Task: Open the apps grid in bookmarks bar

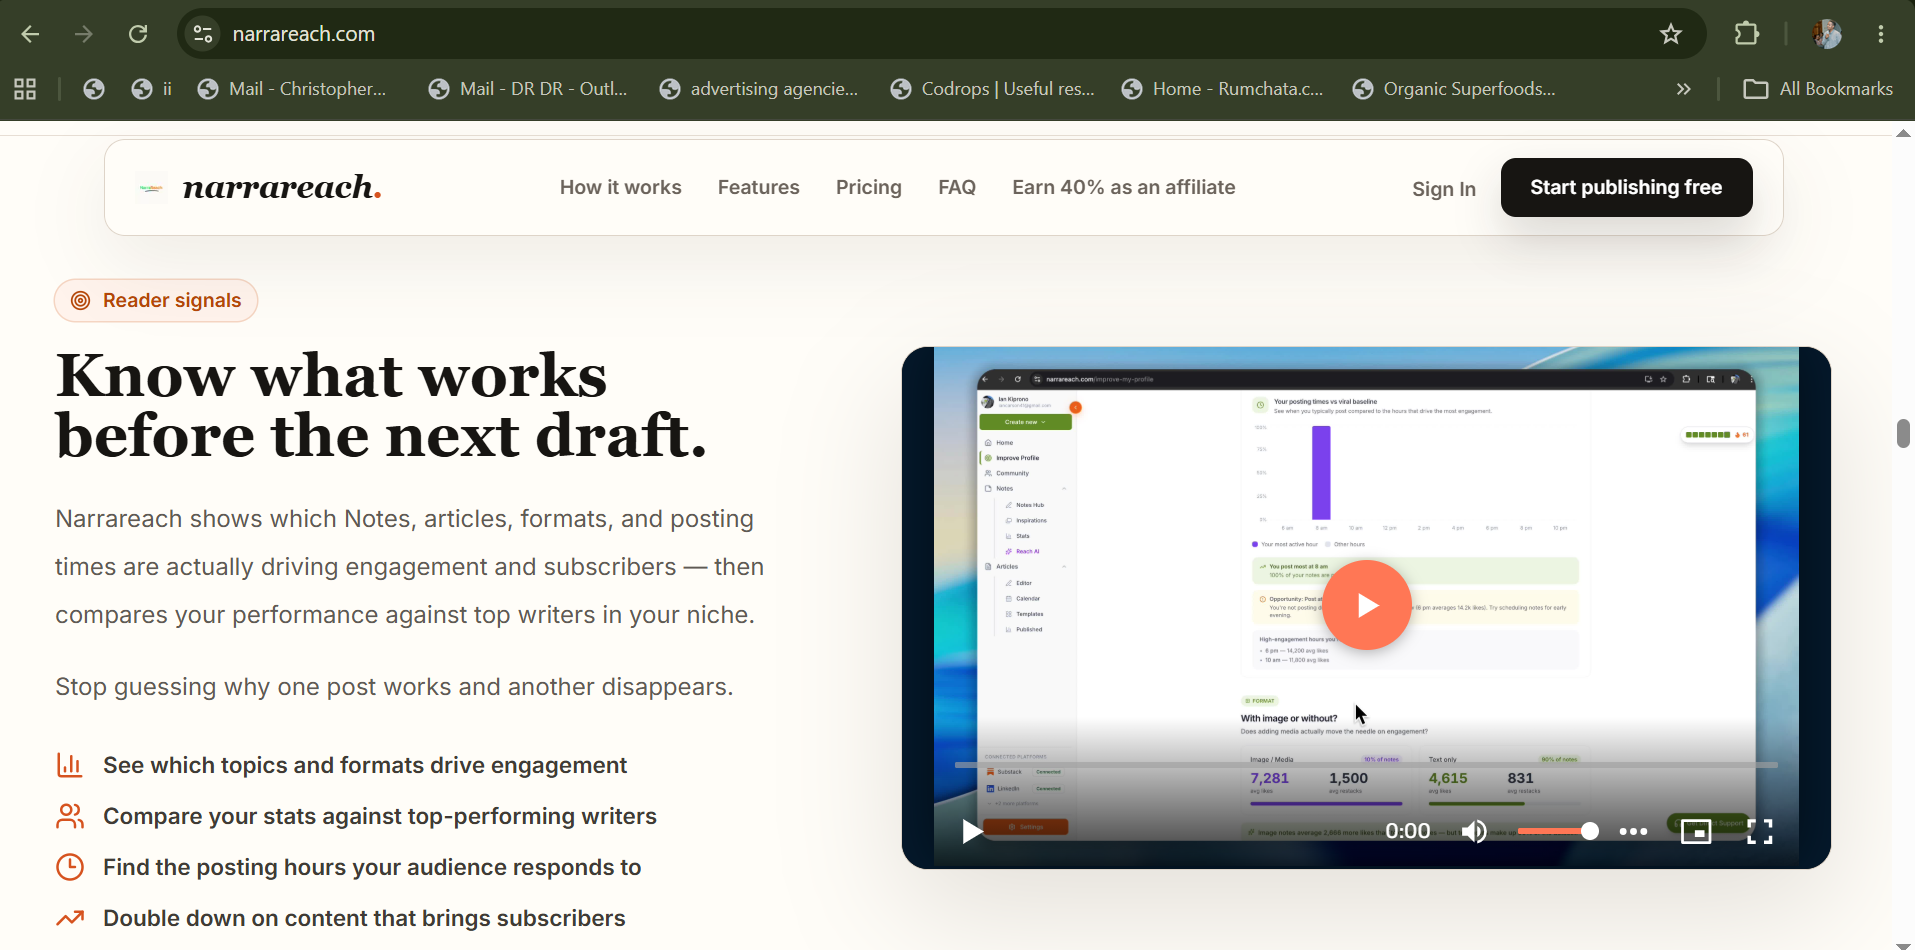Action: pyautogui.click(x=25, y=89)
